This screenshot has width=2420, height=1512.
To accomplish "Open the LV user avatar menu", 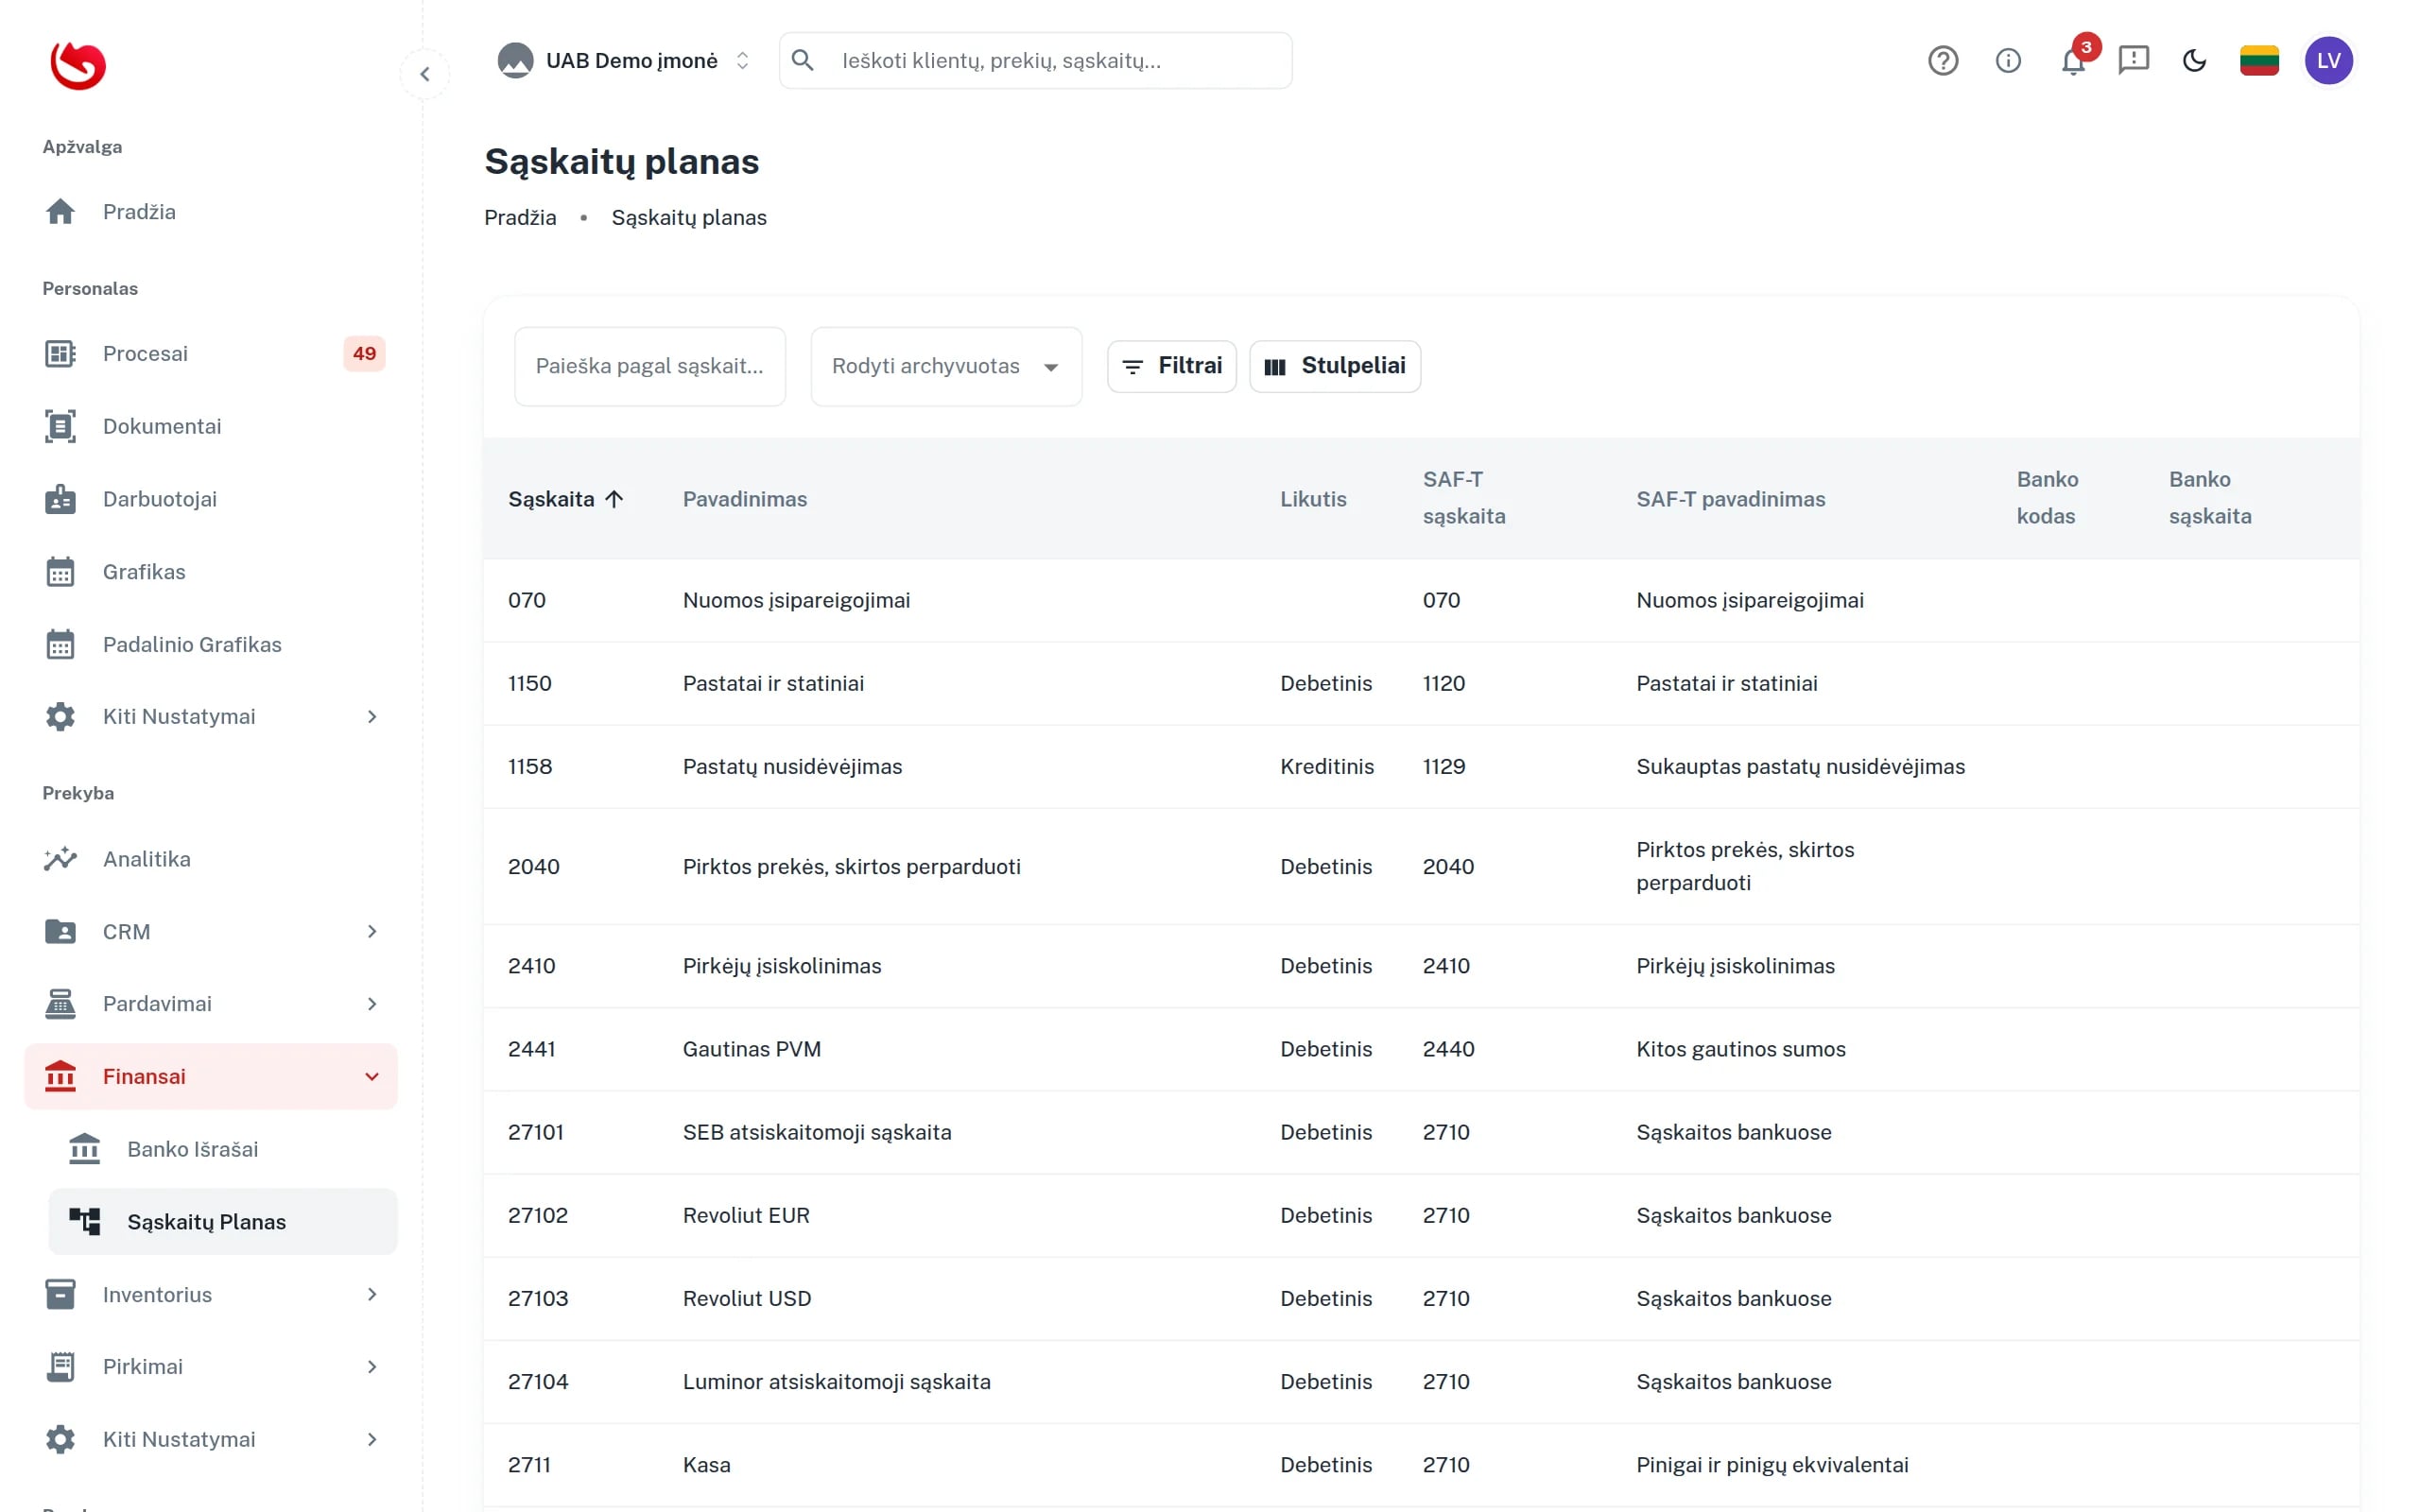I will tap(2328, 61).
